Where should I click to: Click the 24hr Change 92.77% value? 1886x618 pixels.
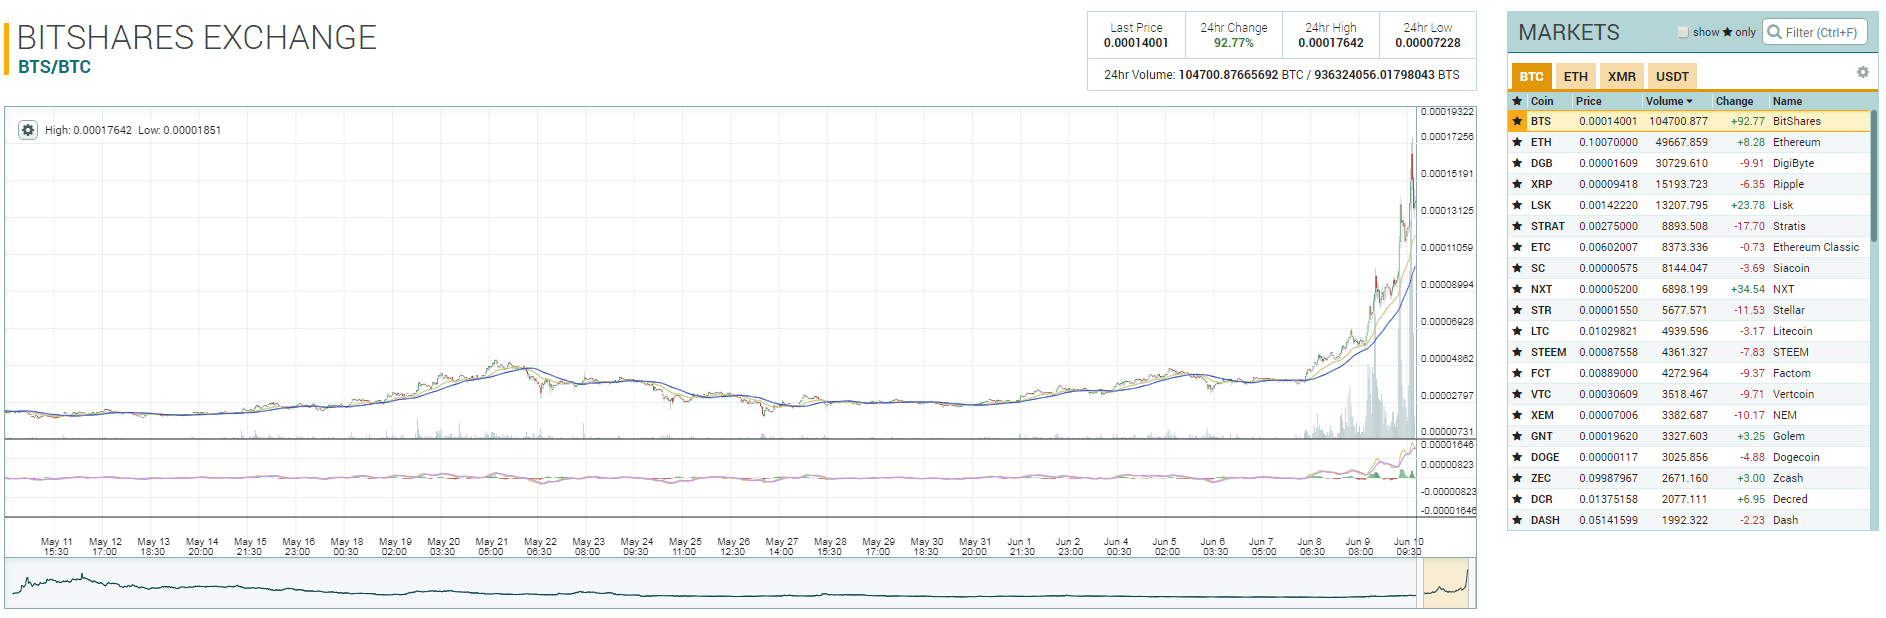click(x=1234, y=43)
